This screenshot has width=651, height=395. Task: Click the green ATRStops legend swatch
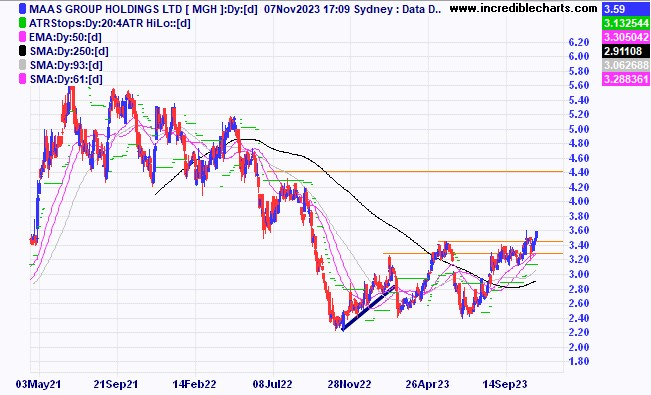tap(23, 23)
